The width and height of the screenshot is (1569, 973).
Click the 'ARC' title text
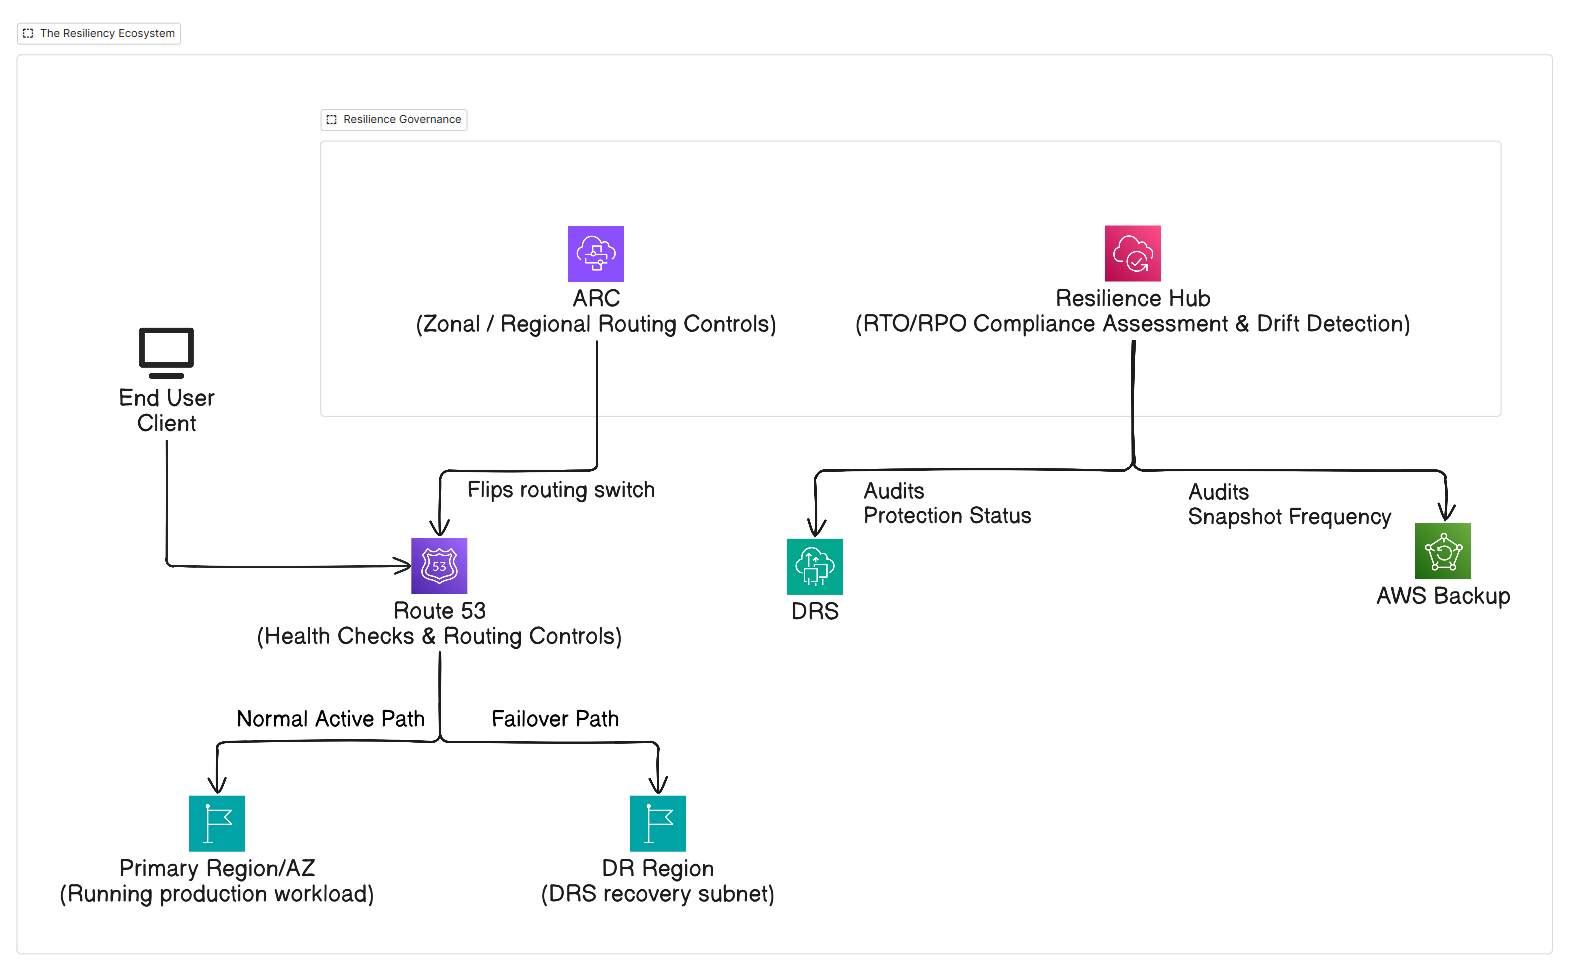coord(596,298)
